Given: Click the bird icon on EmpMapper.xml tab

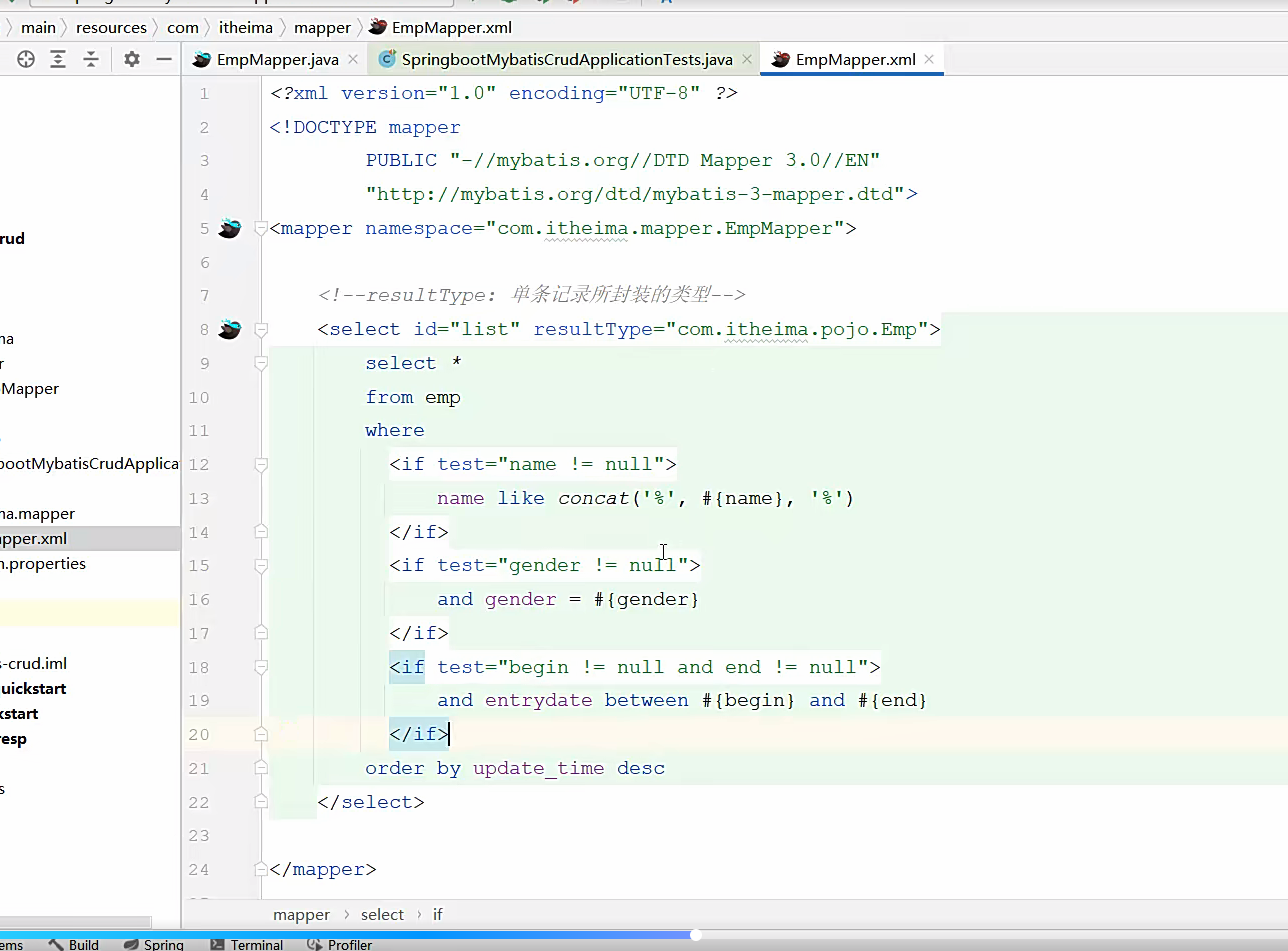Looking at the screenshot, I should tap(781, 59).
